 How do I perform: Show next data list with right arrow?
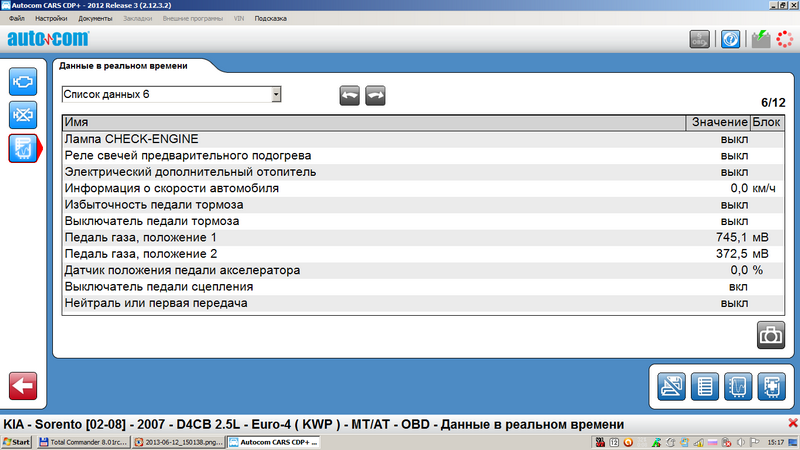(376, 95)
